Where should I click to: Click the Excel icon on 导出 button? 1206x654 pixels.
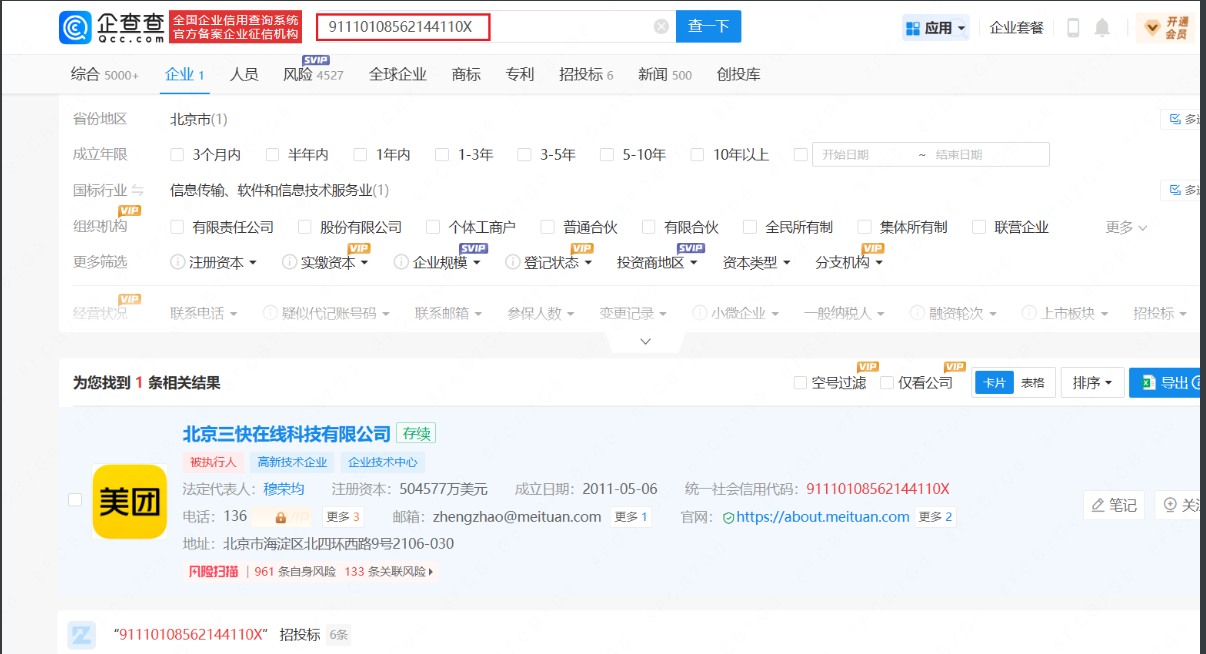pos(1146,383)
